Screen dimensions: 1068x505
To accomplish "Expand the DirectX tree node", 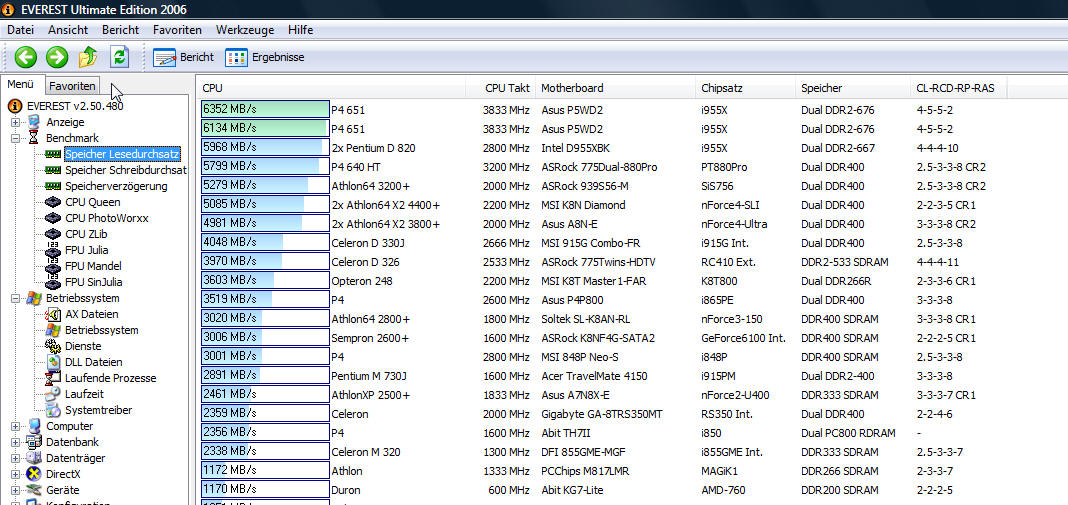I will click(16, 474).
